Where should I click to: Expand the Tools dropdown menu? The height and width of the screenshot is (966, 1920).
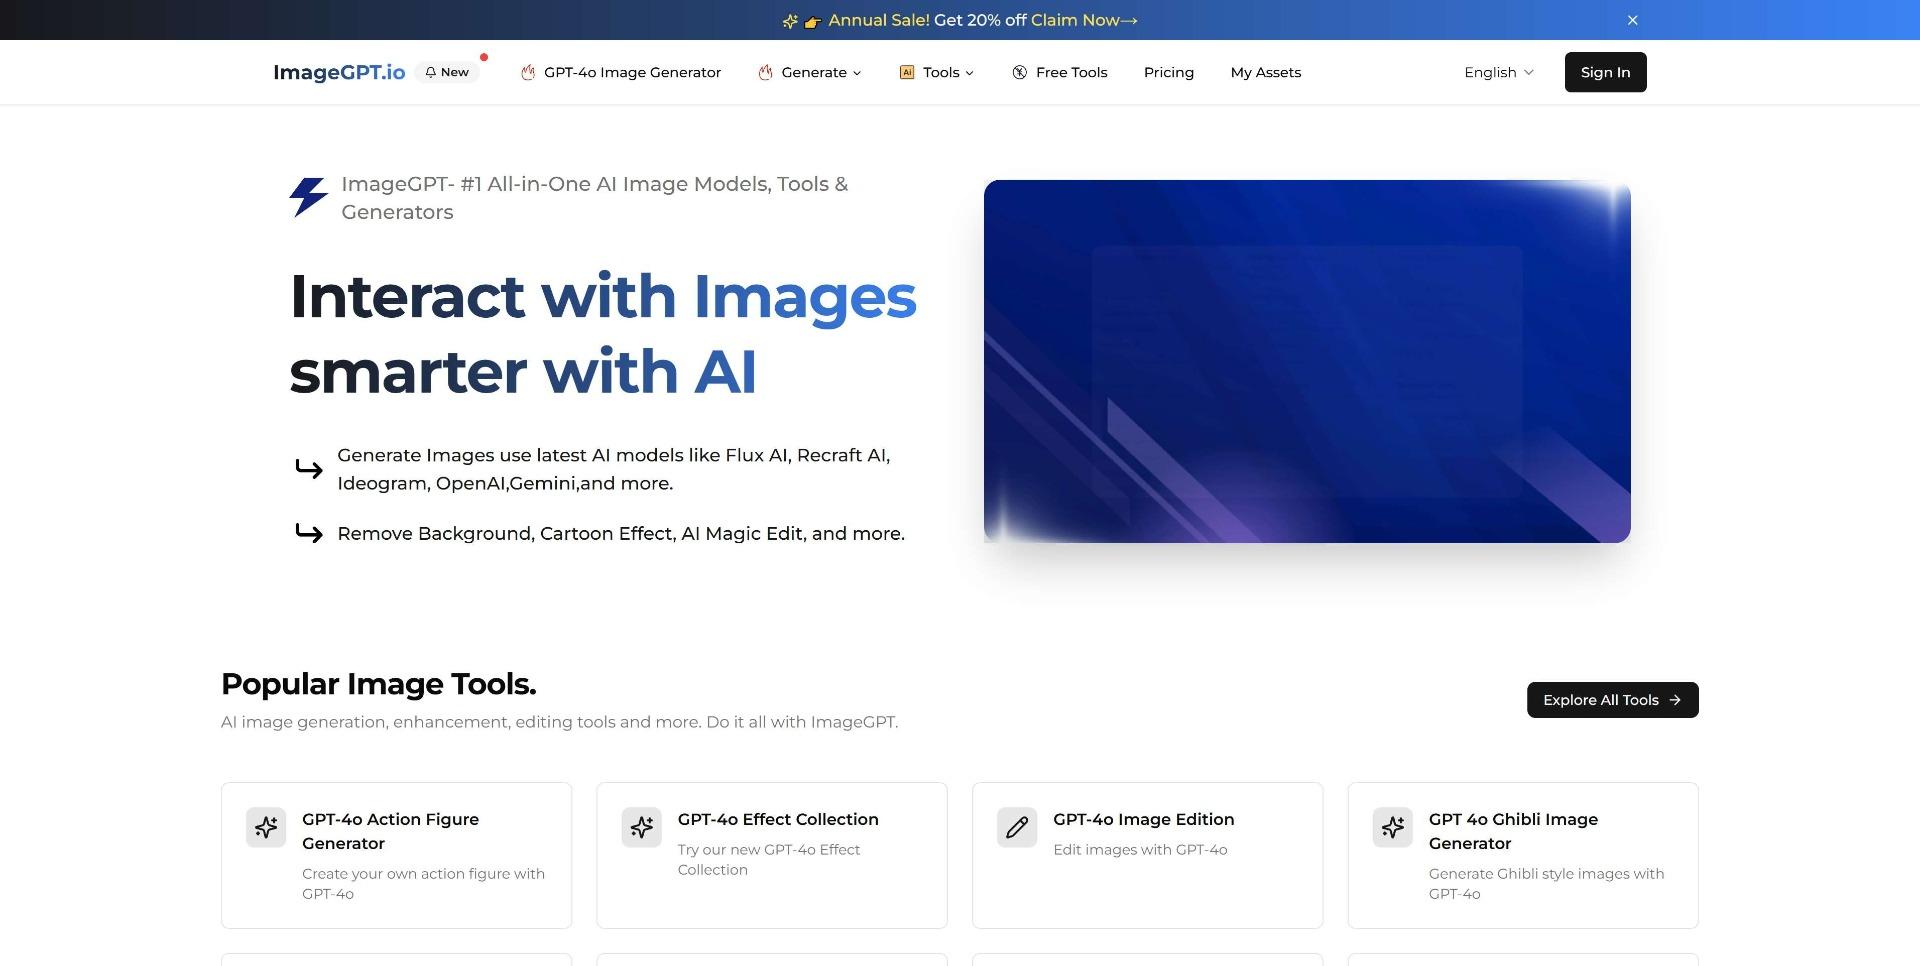(x=937, y=72)
